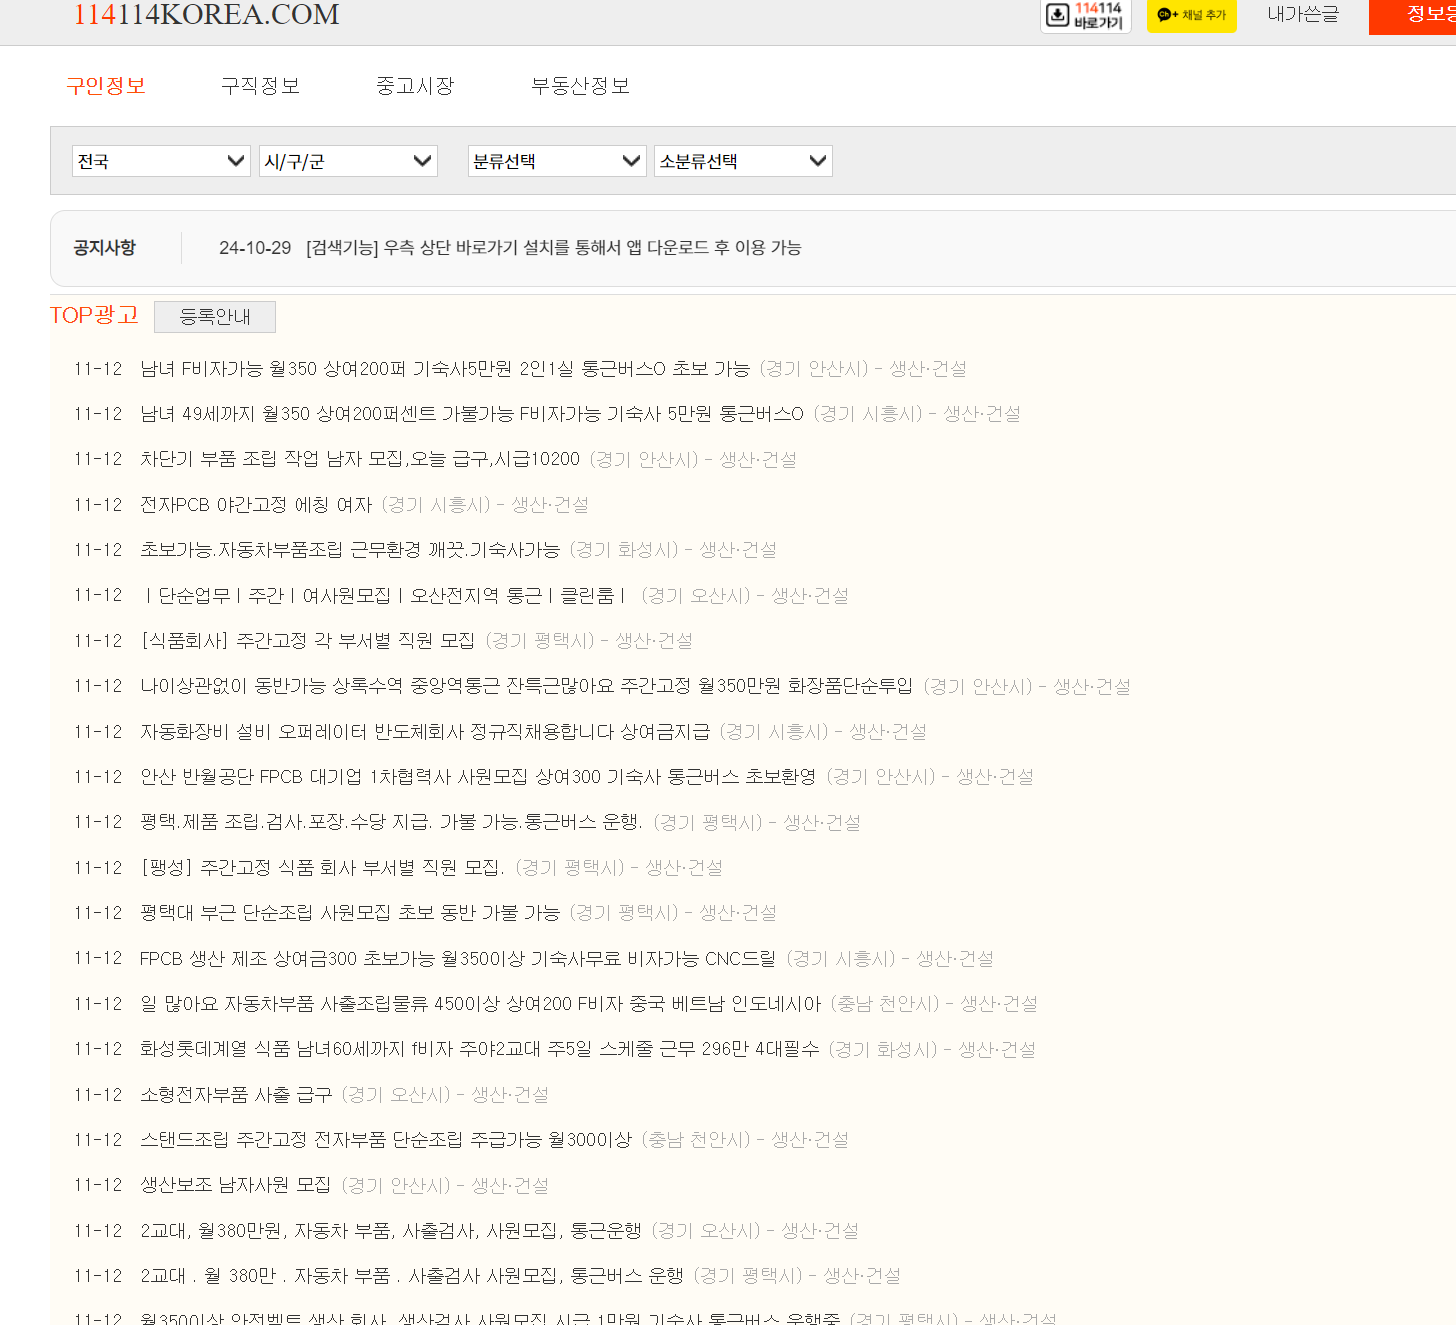Open listing 2교대, 월380만원, 자동차 부품 (경기 오산시)
The width and height of the screenshot is (1456, 1325).
pyautogui.click(x=391, y=1231)
